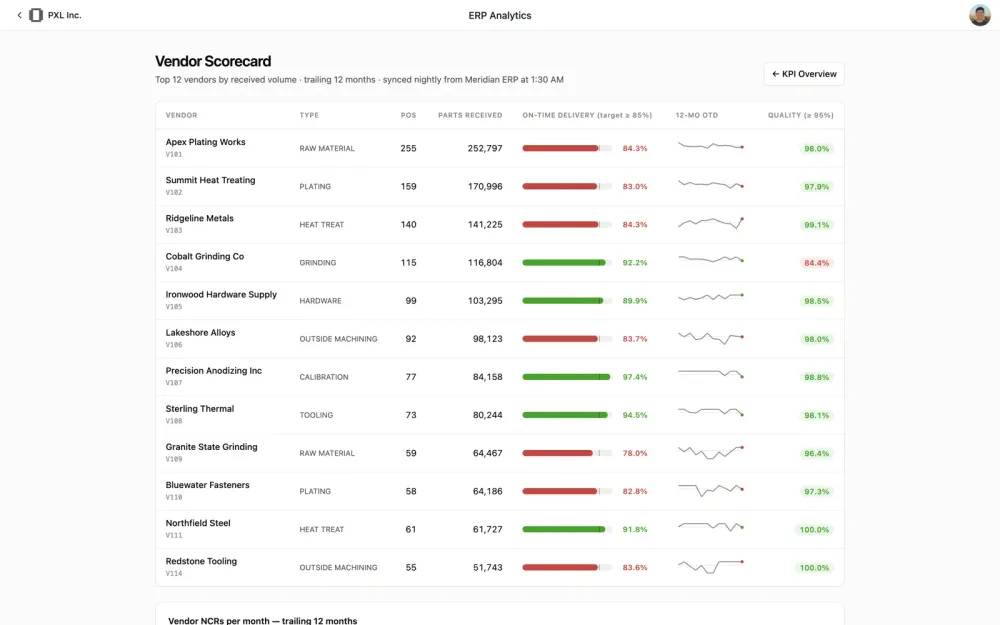Click the TYPE column header

click(309, 115)
